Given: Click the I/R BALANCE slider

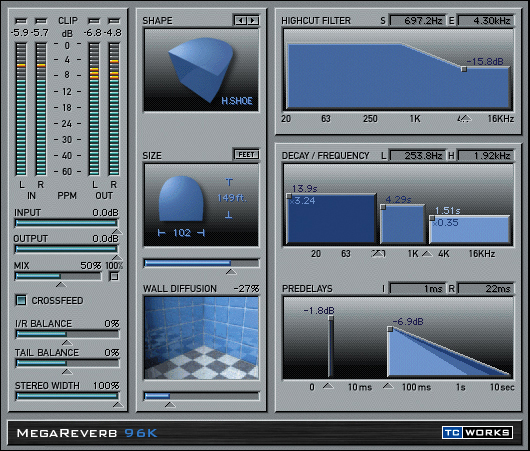Looking at the screenshot, I should tap(67, 334).
